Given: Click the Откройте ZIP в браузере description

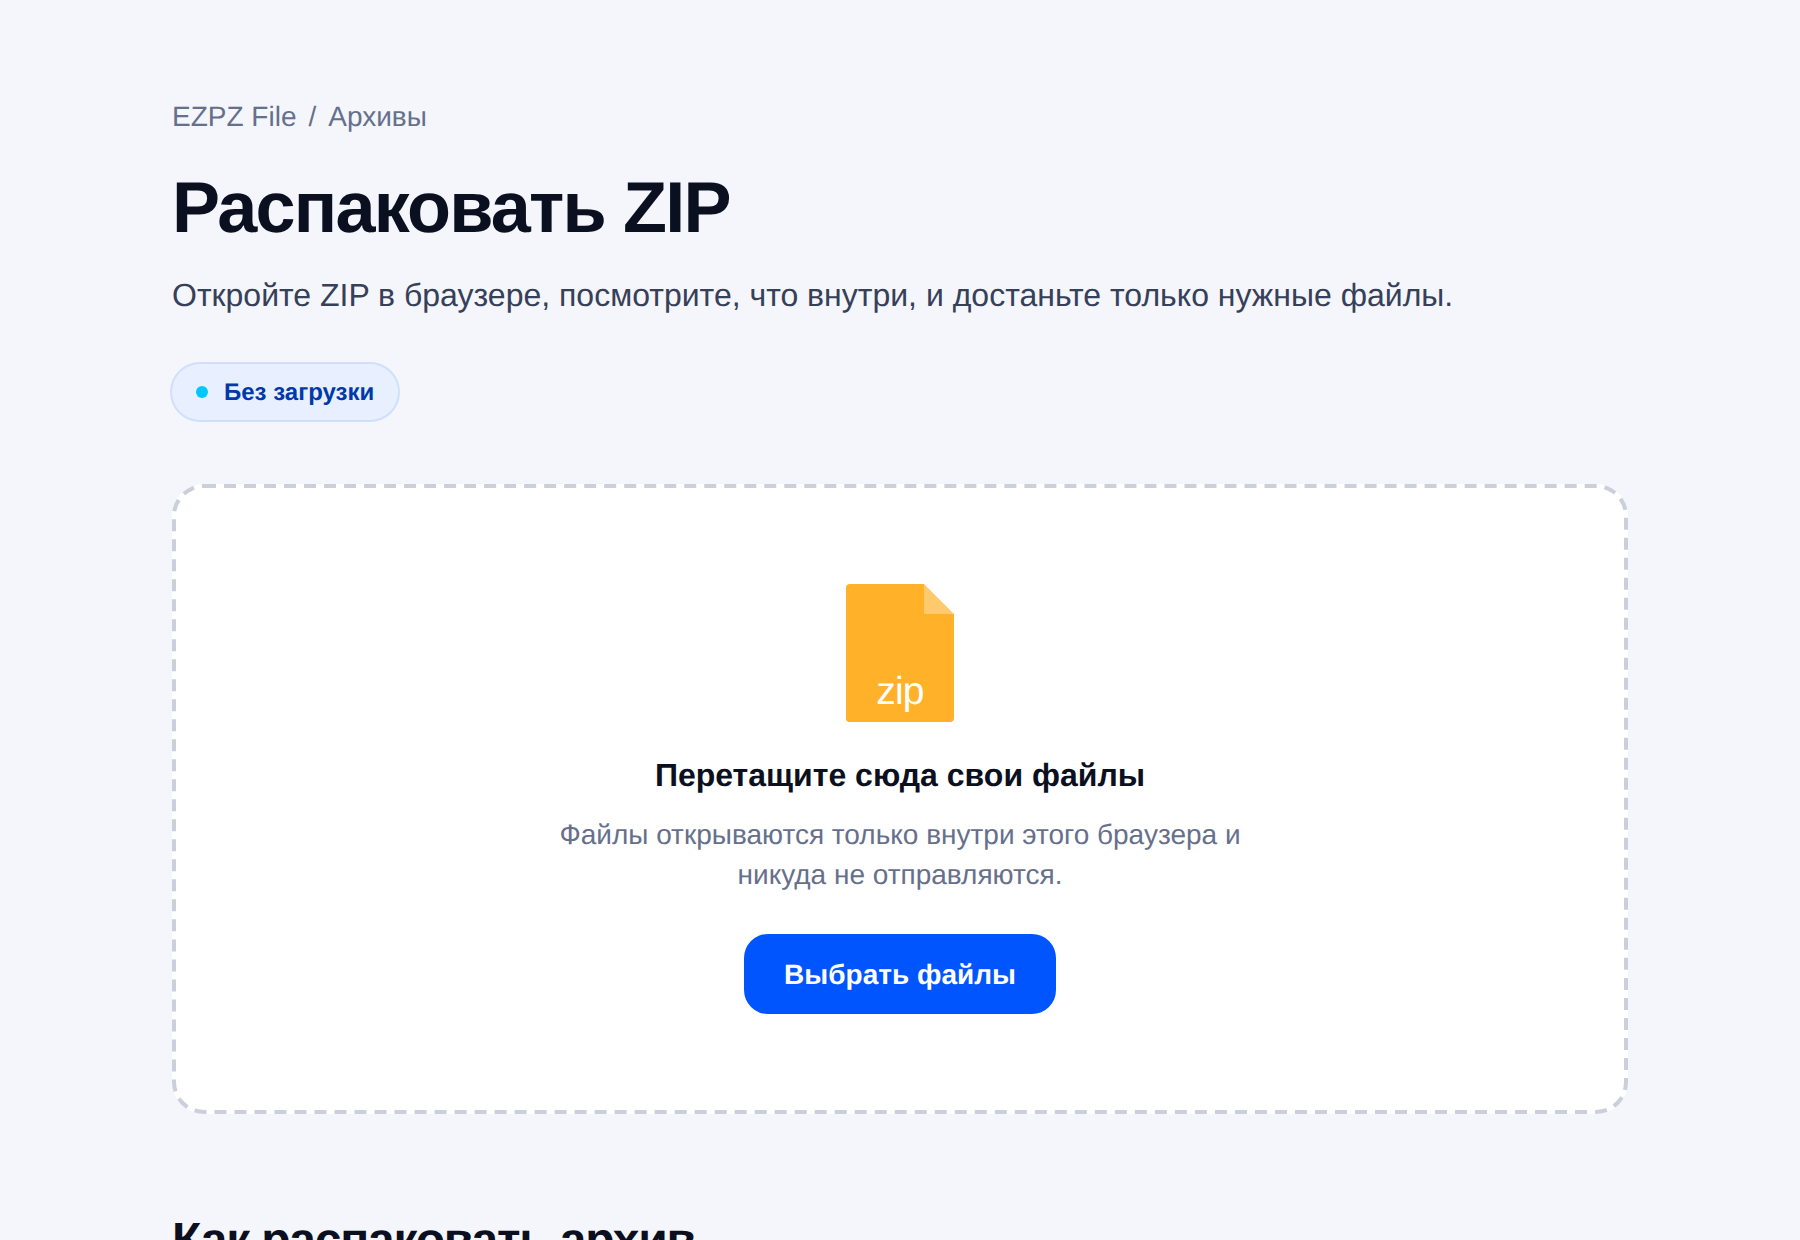Looking at the screenshot, I should (x=812, y=296).
